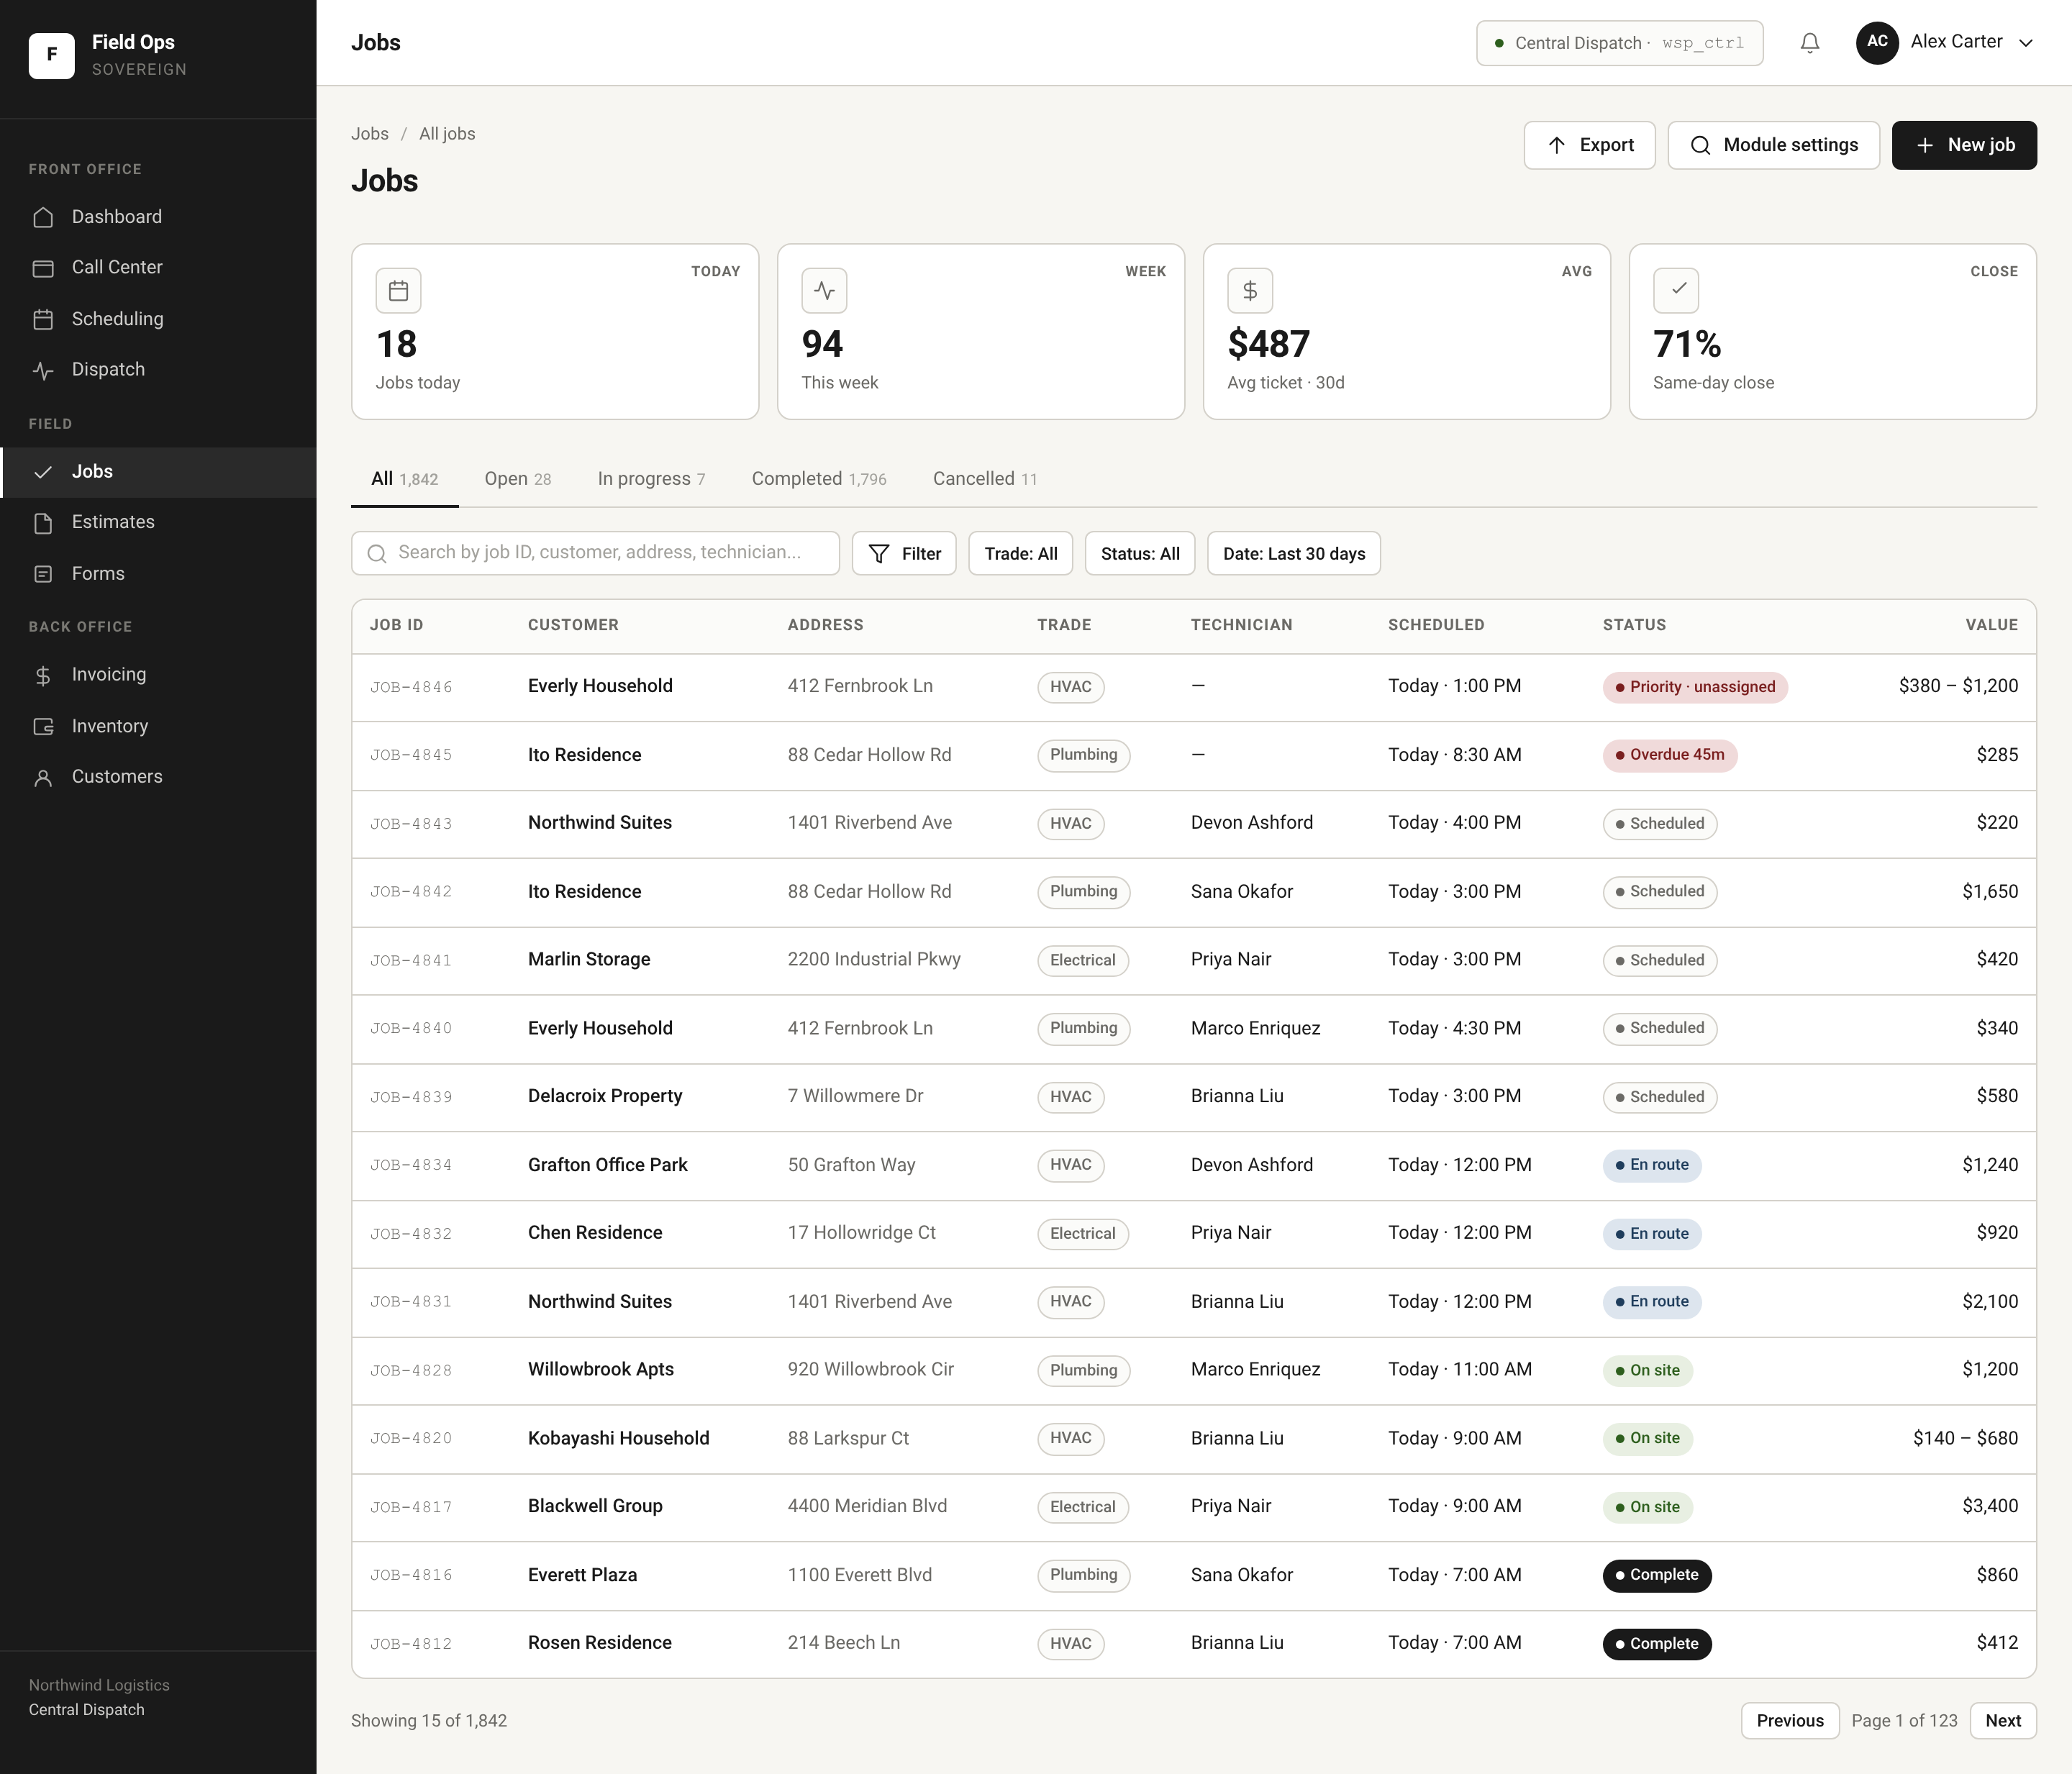Open Dashboard from the sidebar
2072x1774 pixels.
point(158,217)
